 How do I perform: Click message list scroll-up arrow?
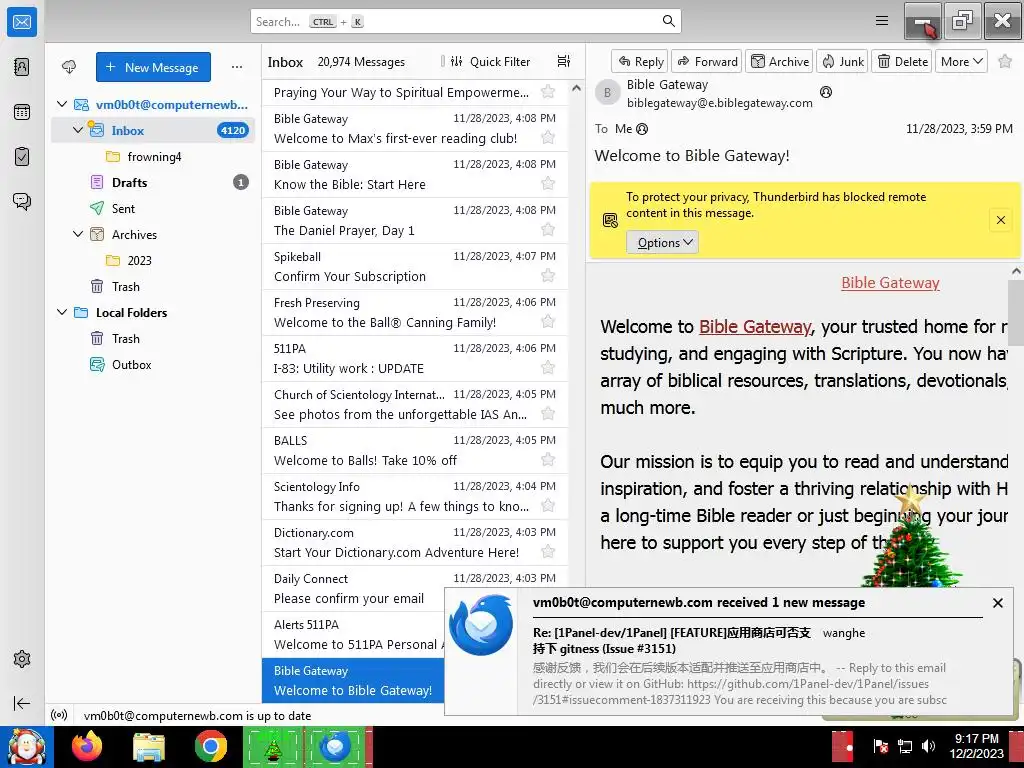[576, 88]
